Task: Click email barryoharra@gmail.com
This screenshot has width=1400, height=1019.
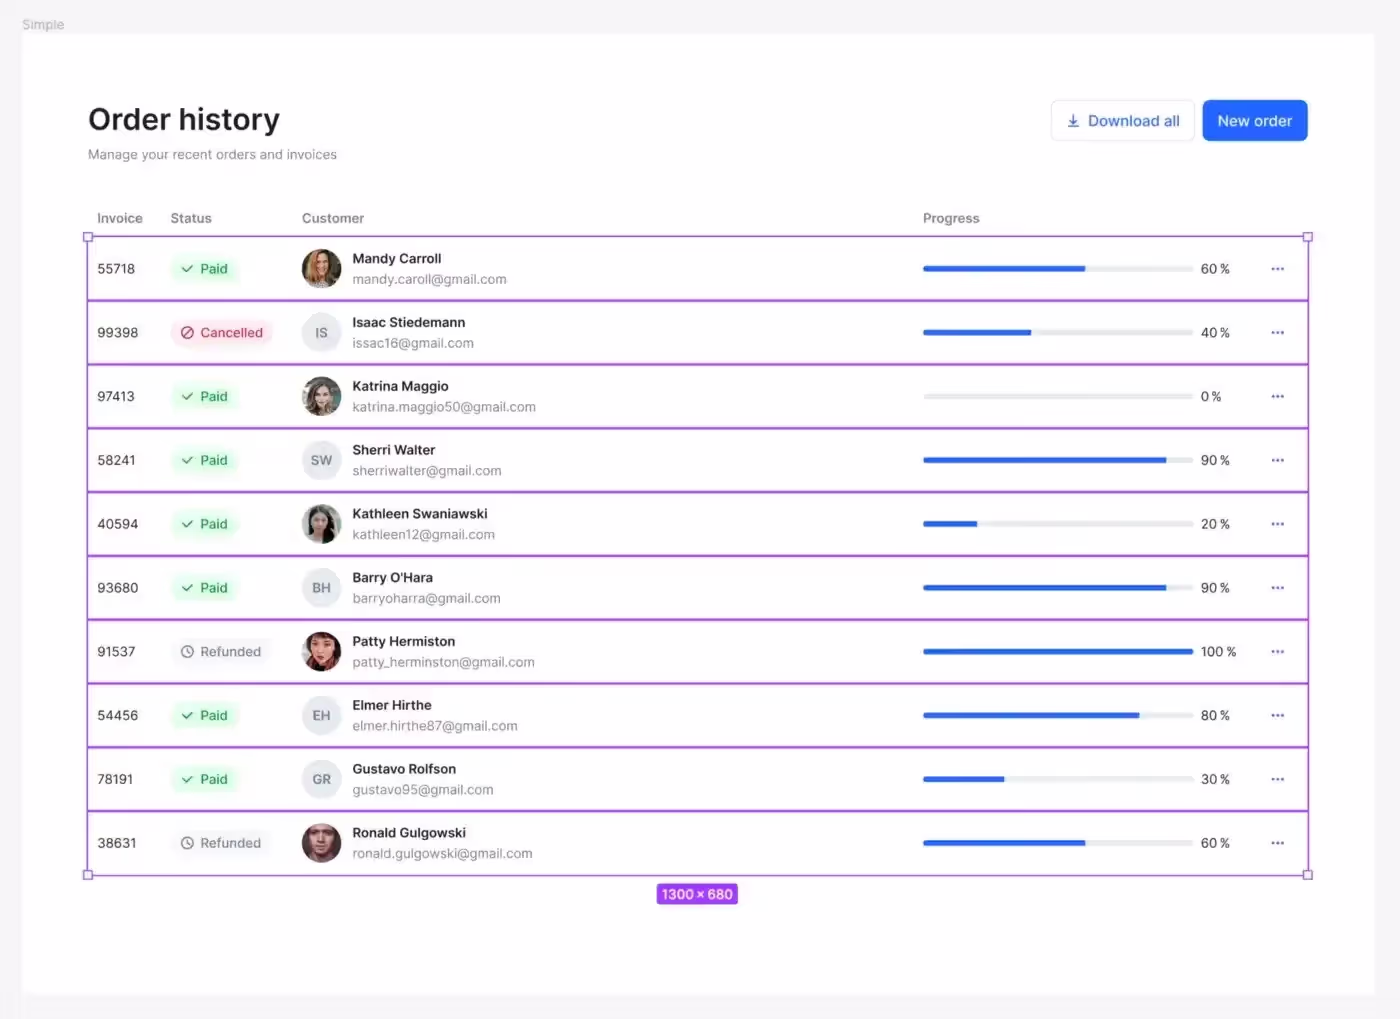Action: (x=426, y=599)
